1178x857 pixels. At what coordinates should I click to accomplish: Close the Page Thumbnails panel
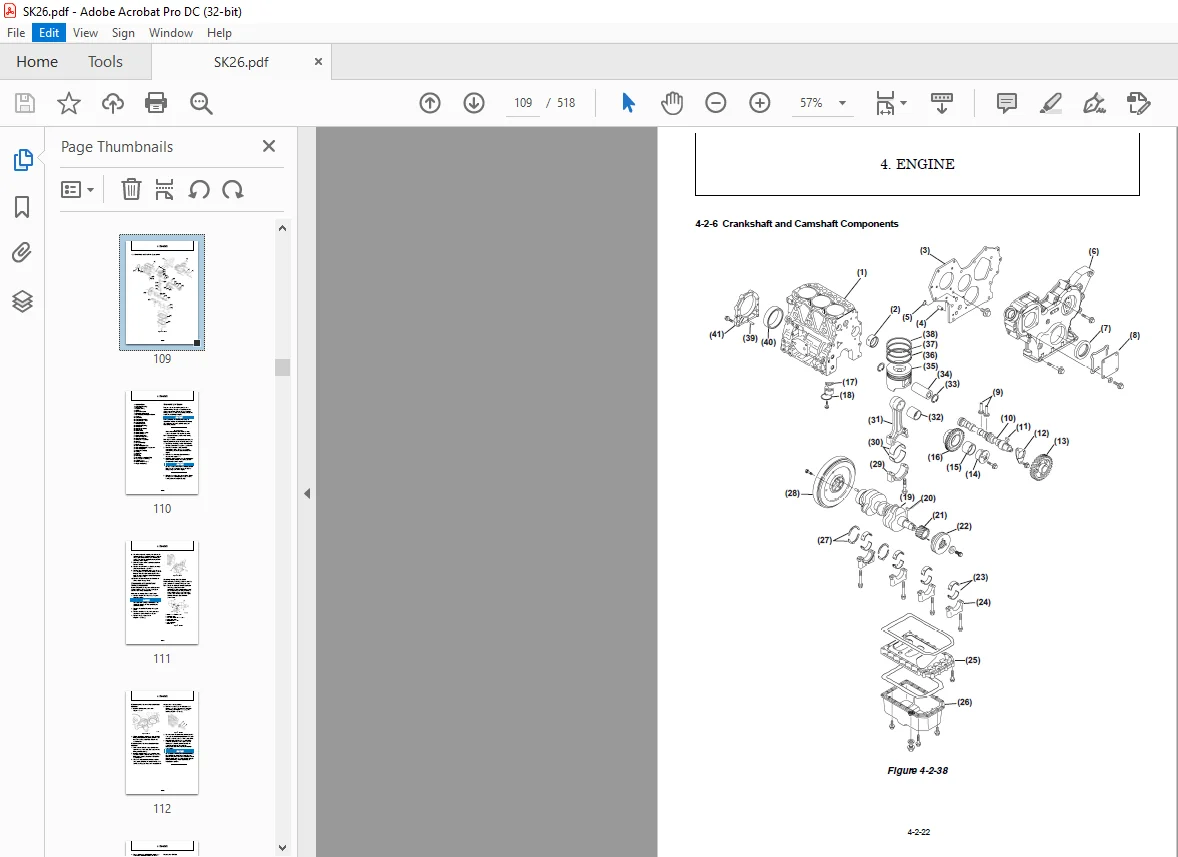pyautogui.click(x=269, y=146)
